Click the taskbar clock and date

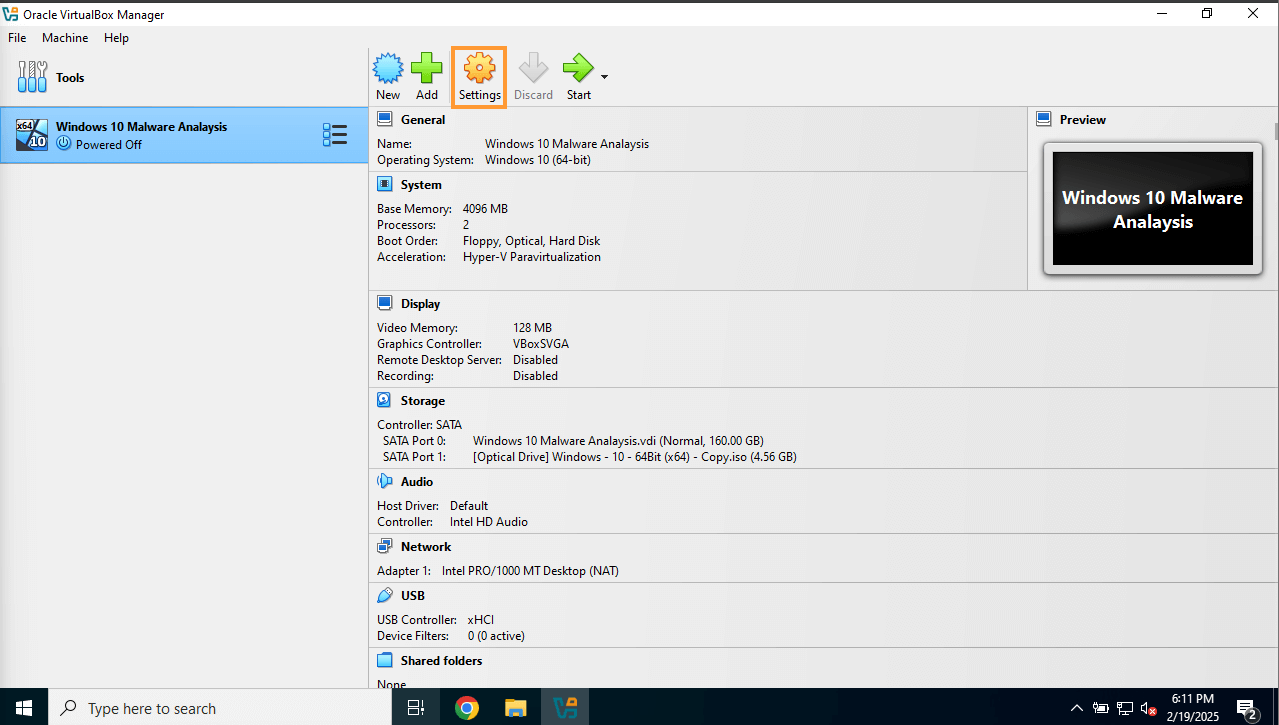click(x=1192, y=708)
